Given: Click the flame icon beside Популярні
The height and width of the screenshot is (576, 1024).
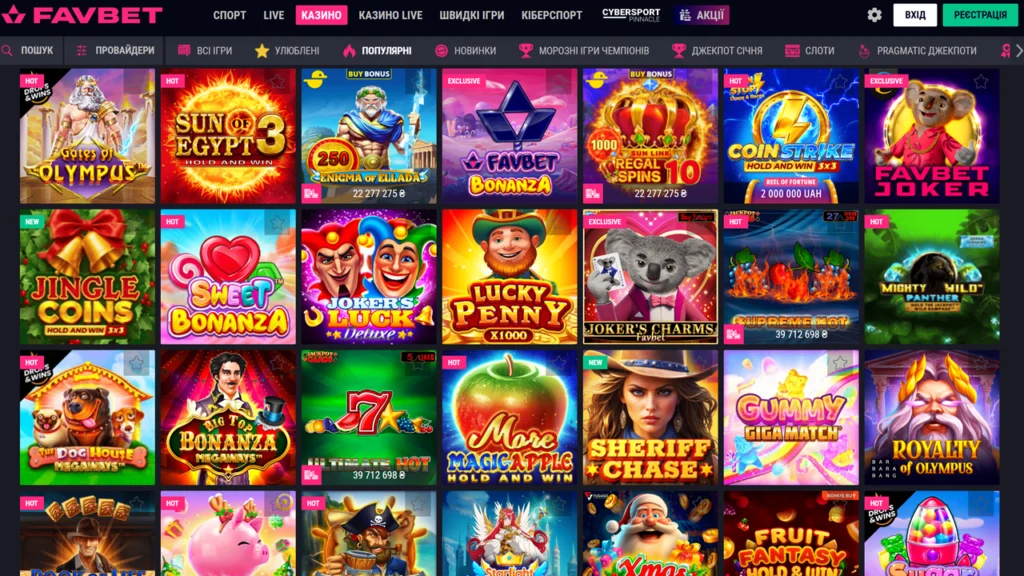Looking at the screenshot, I should point(349,50).
